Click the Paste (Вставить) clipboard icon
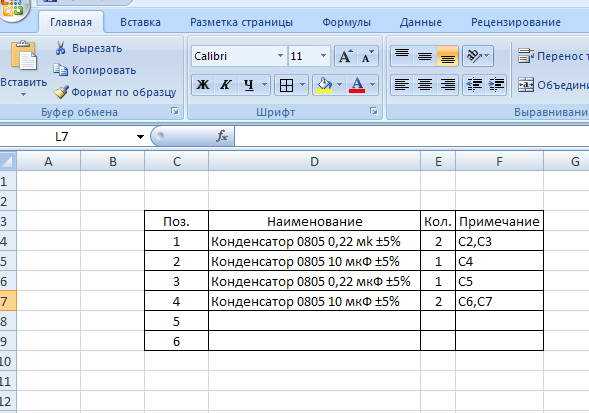This screenshot has width=589, height=413. click(24, 56)
